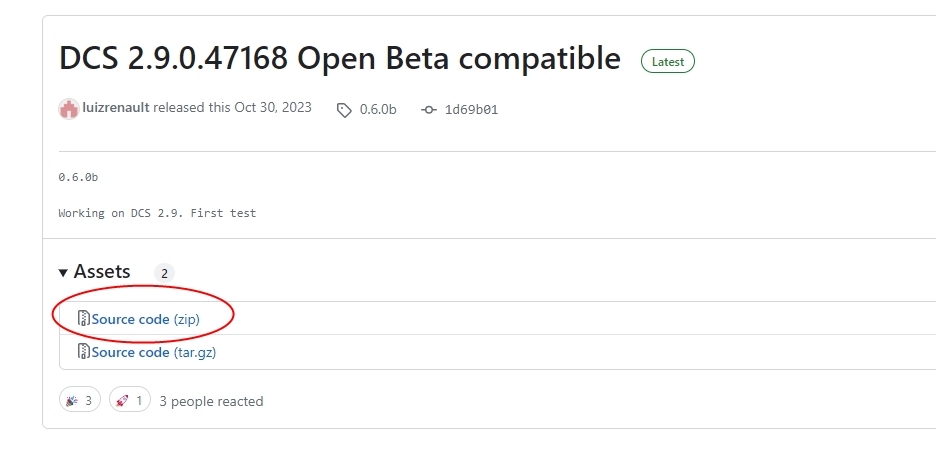936x465 pixels.
Task: Click the Assets count badge showing 2
Action: [164, 273]
